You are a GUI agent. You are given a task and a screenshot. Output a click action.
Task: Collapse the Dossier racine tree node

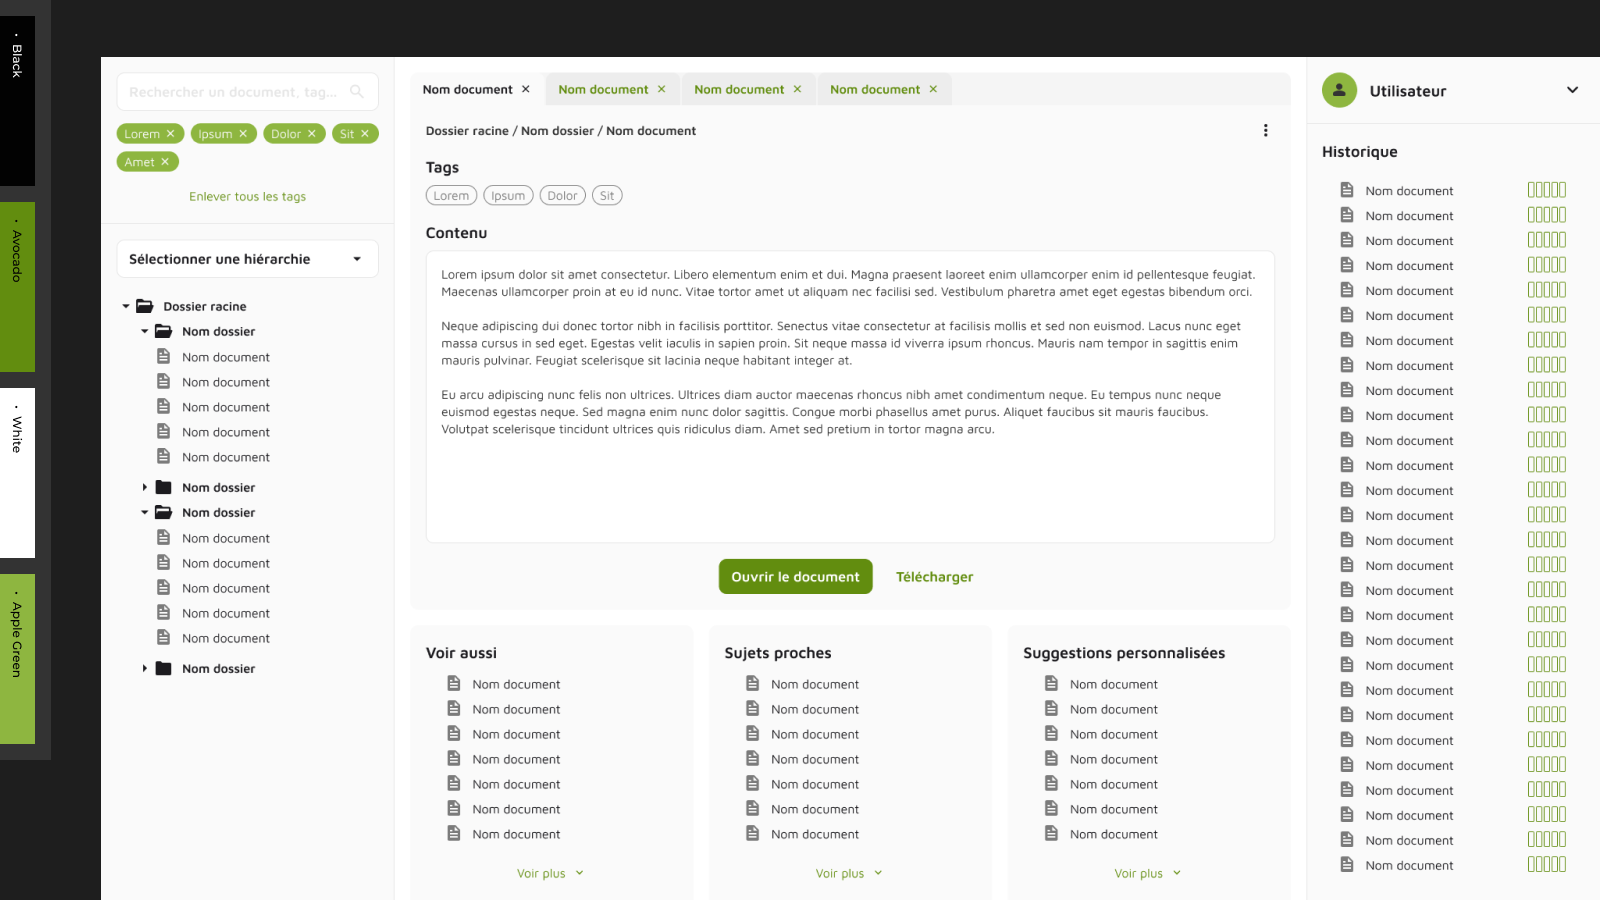[x=126, y=307]
